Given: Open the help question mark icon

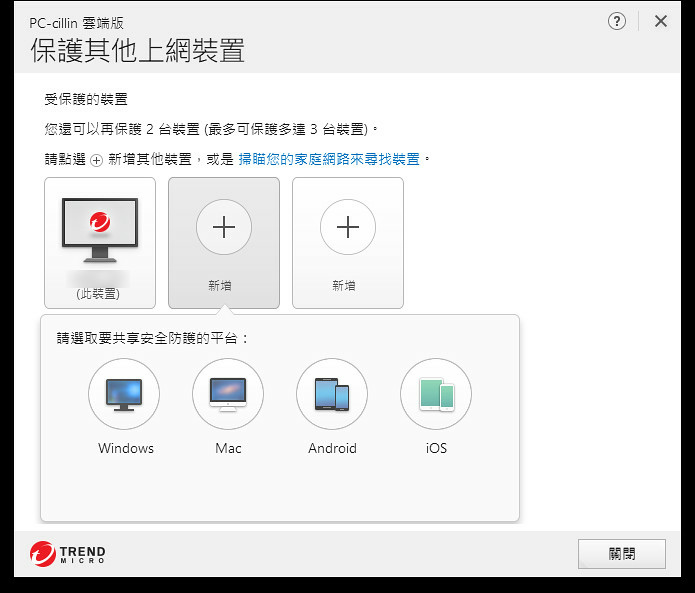Looking at the screenshot, I should [x=617, y=21].
